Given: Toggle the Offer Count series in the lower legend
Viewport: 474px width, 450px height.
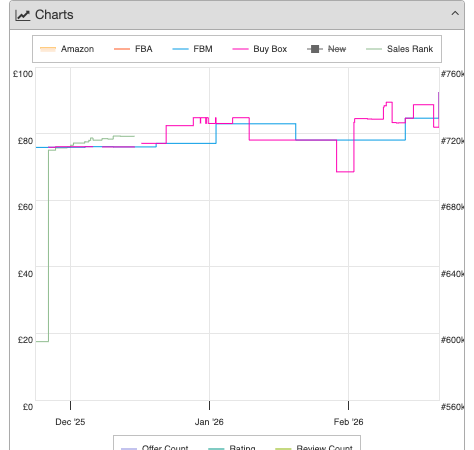Looking at the screenshot, I should point(154,447).
